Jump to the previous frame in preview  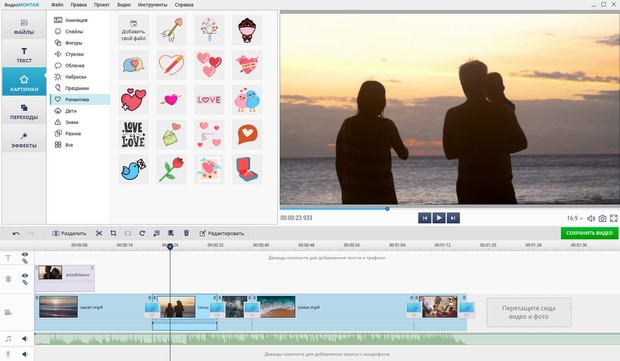[425, 218]
